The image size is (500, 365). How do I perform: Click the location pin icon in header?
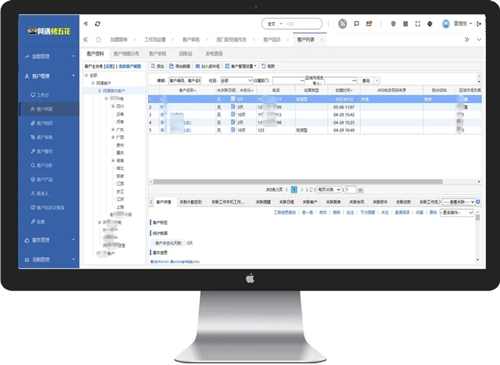(x=393, y=24)
